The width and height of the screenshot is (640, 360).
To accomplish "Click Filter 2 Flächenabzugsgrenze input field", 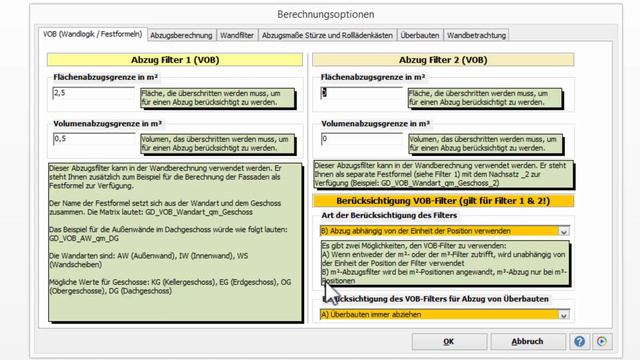I will point(361,93).
